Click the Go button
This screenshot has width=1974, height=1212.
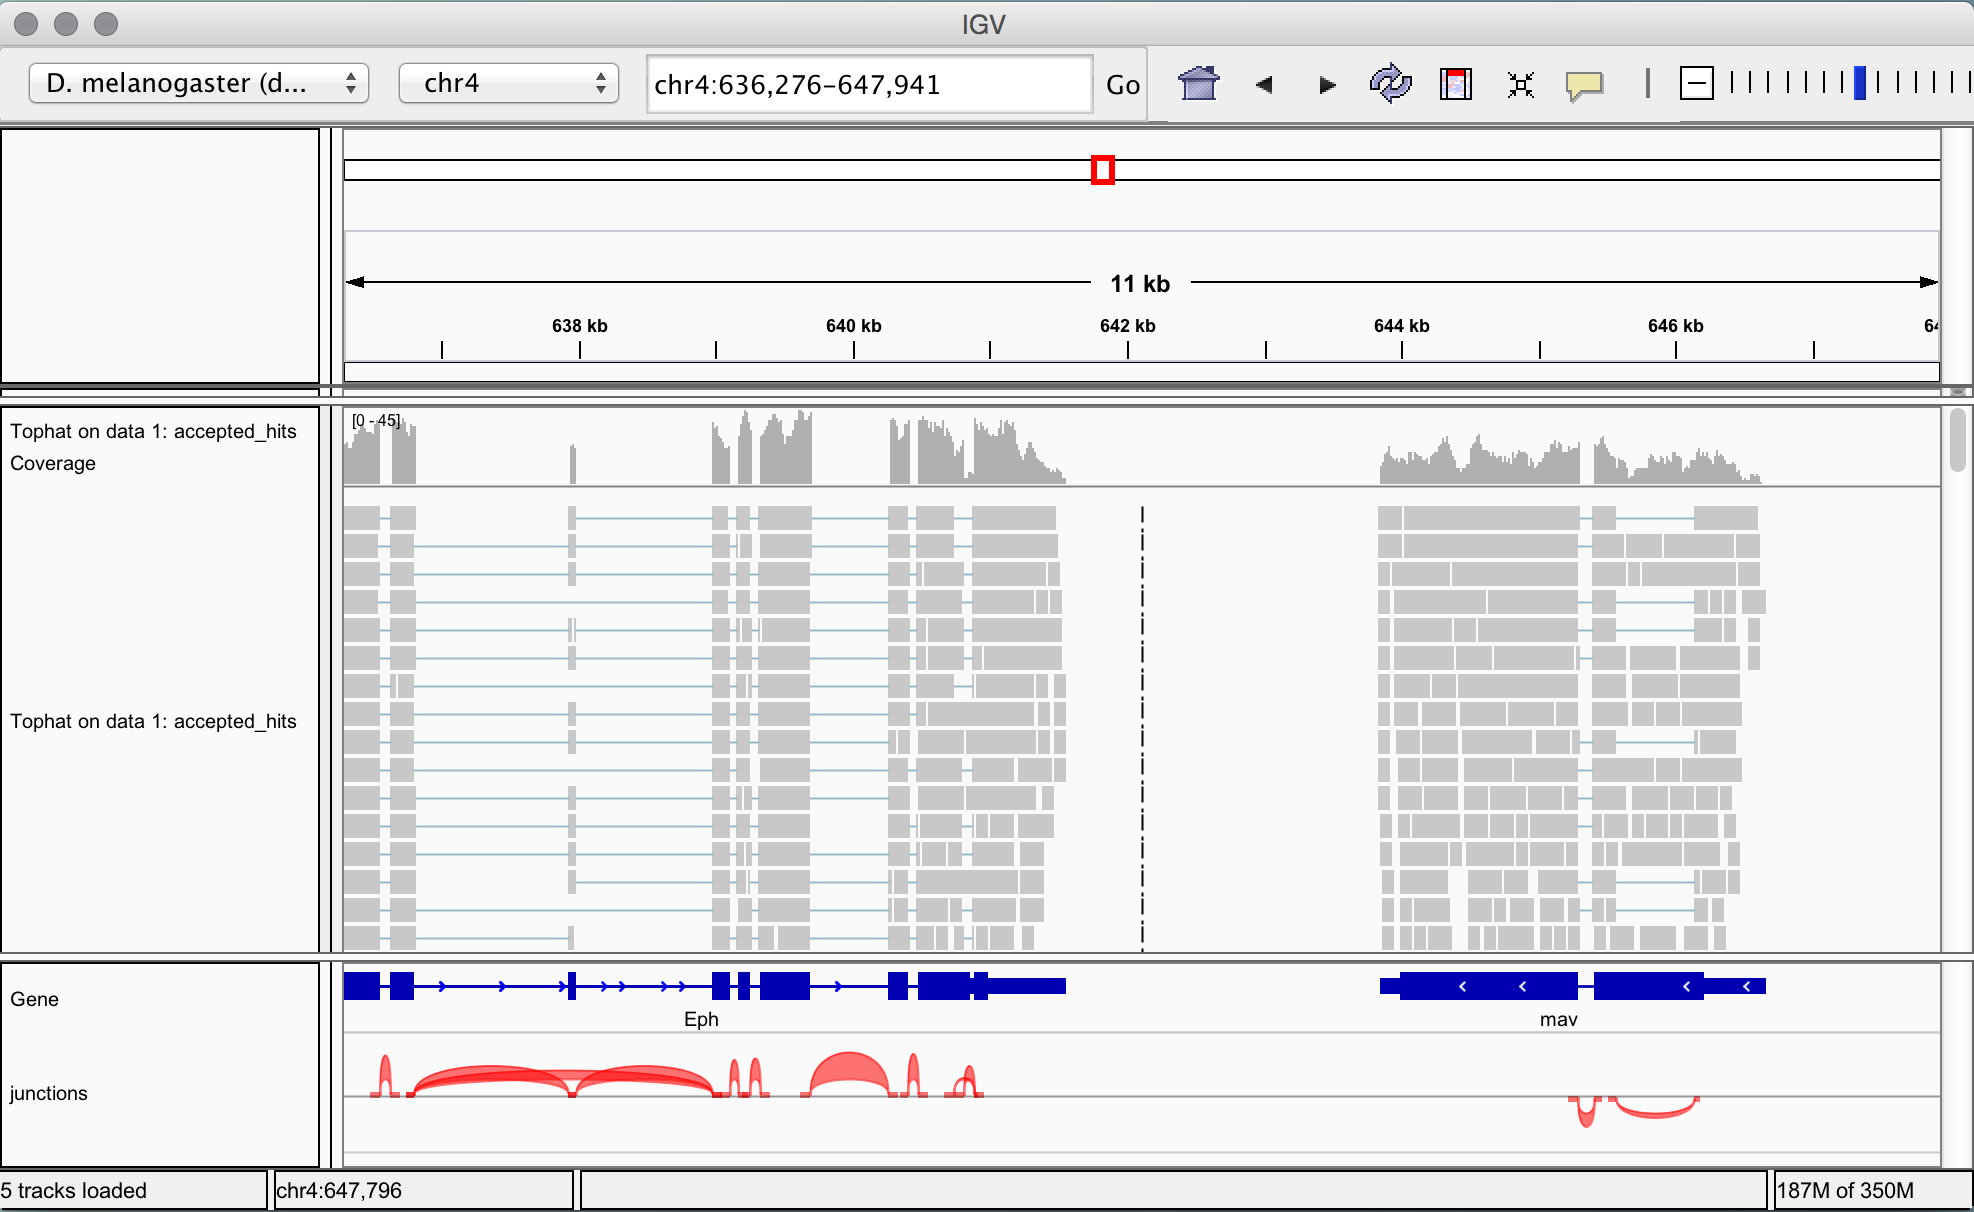[x=1122, y=85]
